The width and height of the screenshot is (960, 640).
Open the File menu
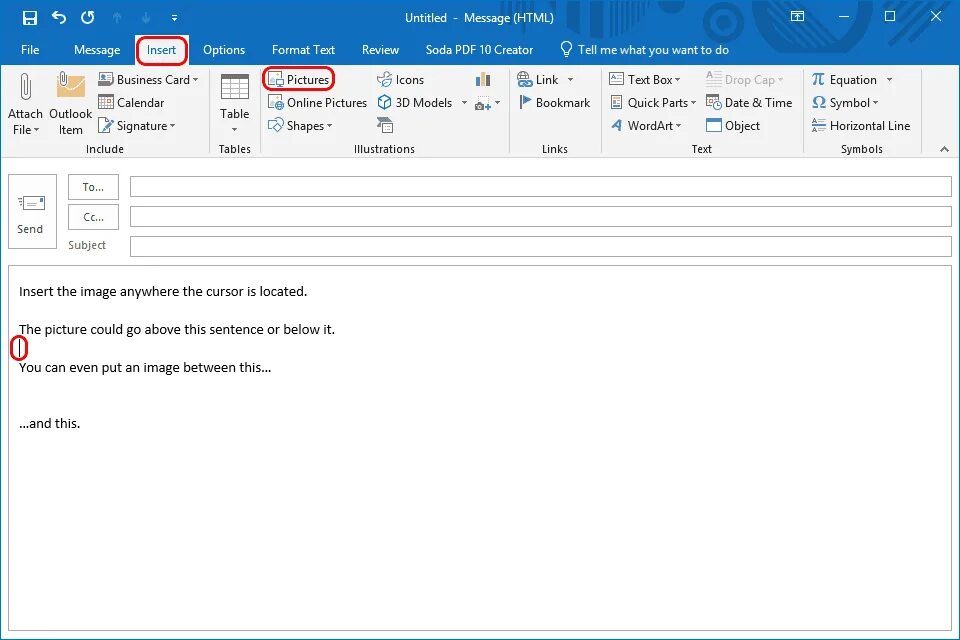click(29, 50)
